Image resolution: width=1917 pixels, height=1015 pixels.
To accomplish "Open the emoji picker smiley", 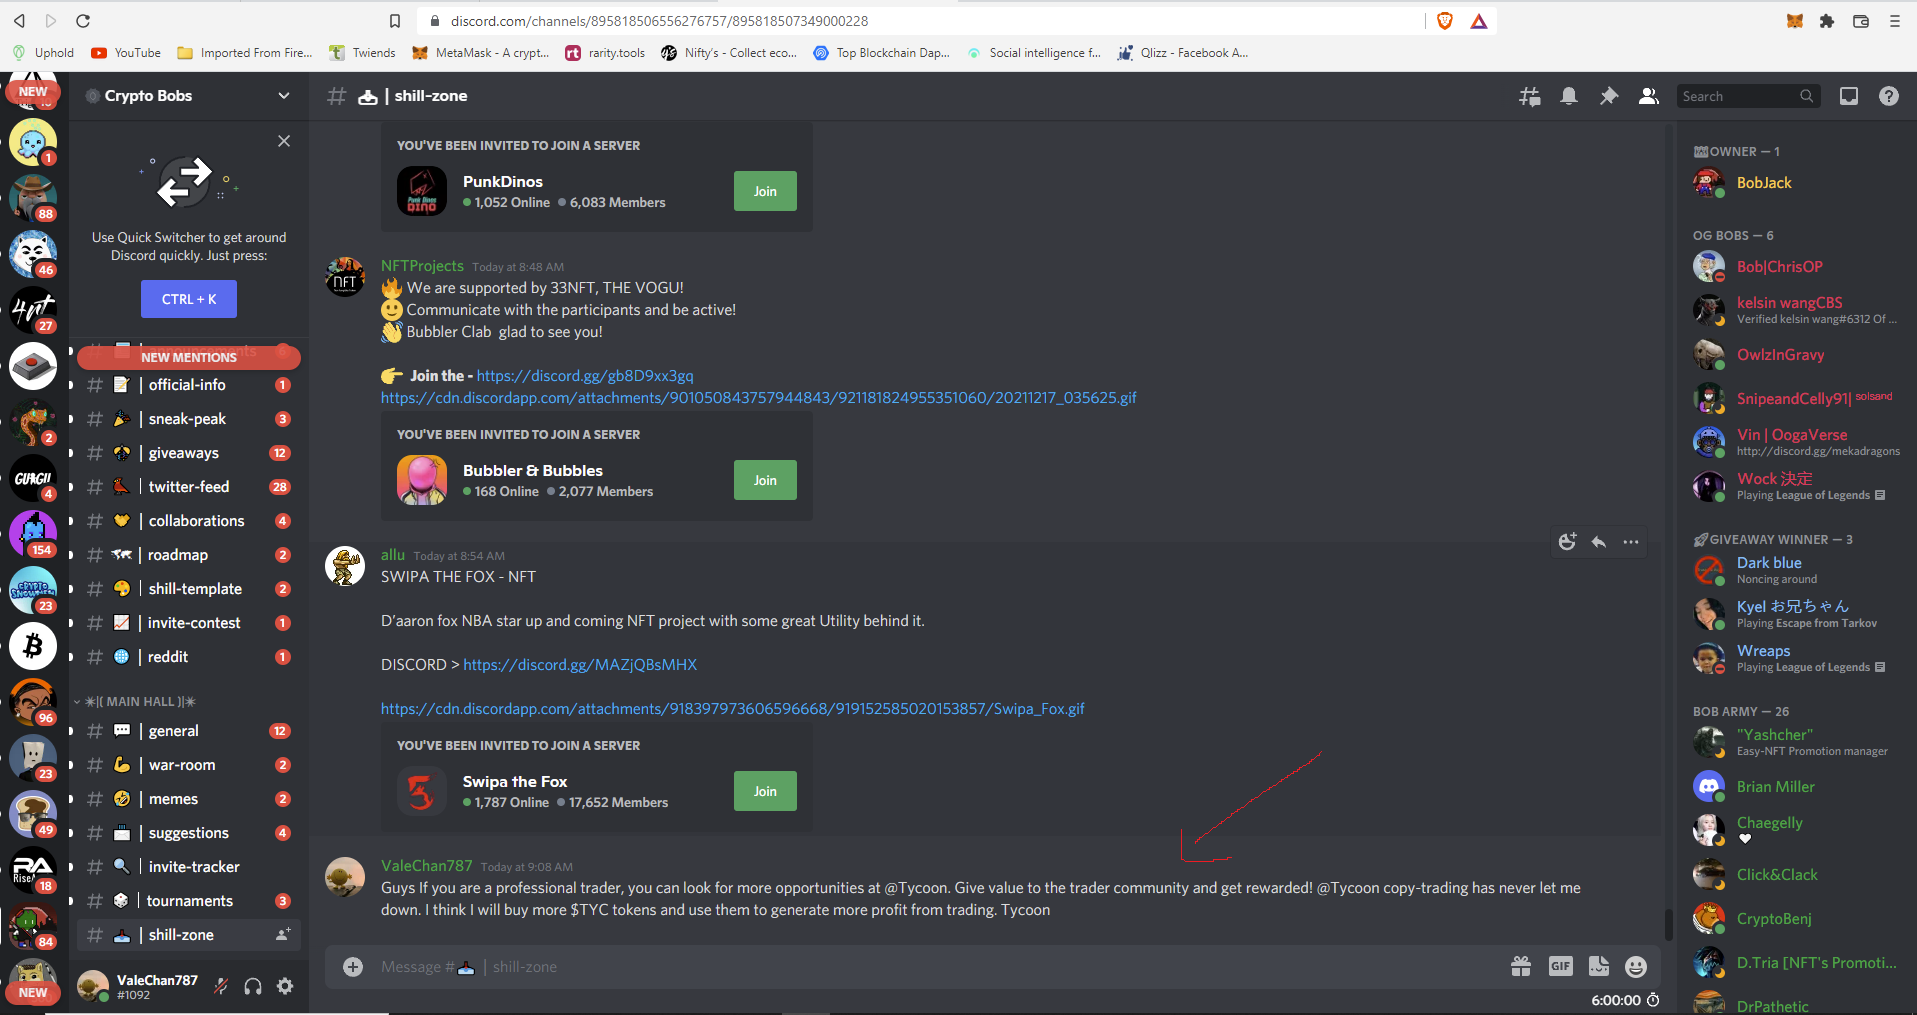I will pyautogui.click(x=1636, y=966).
